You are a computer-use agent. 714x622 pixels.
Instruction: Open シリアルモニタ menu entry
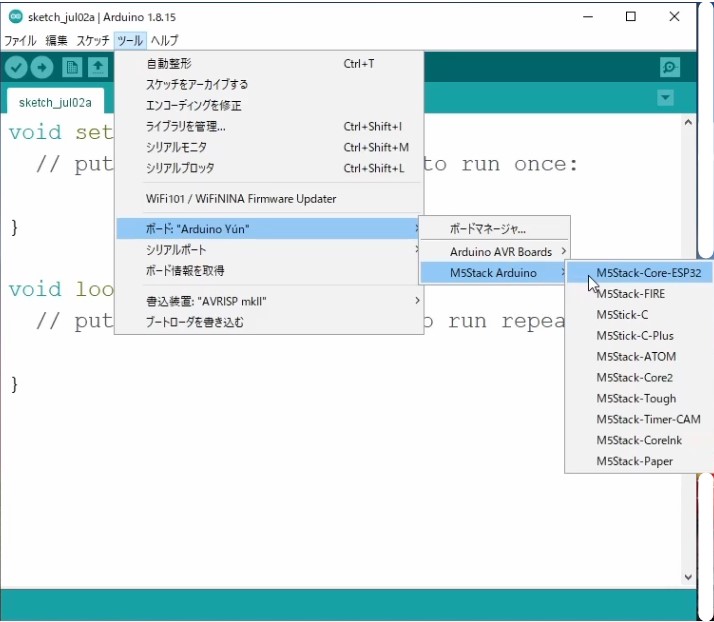(270, 147)
